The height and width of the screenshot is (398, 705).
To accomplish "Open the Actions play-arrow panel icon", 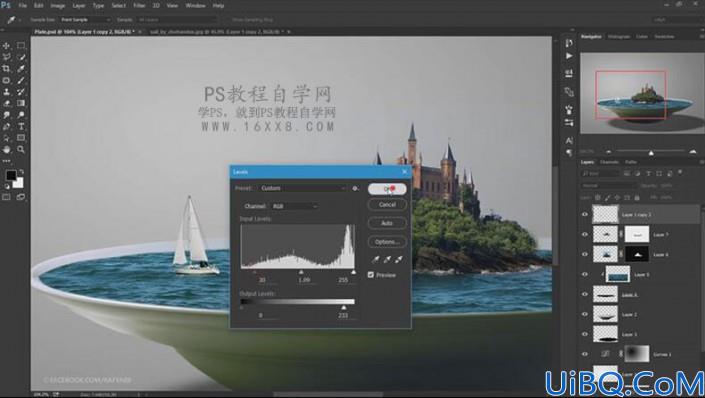I will (569, 56).
